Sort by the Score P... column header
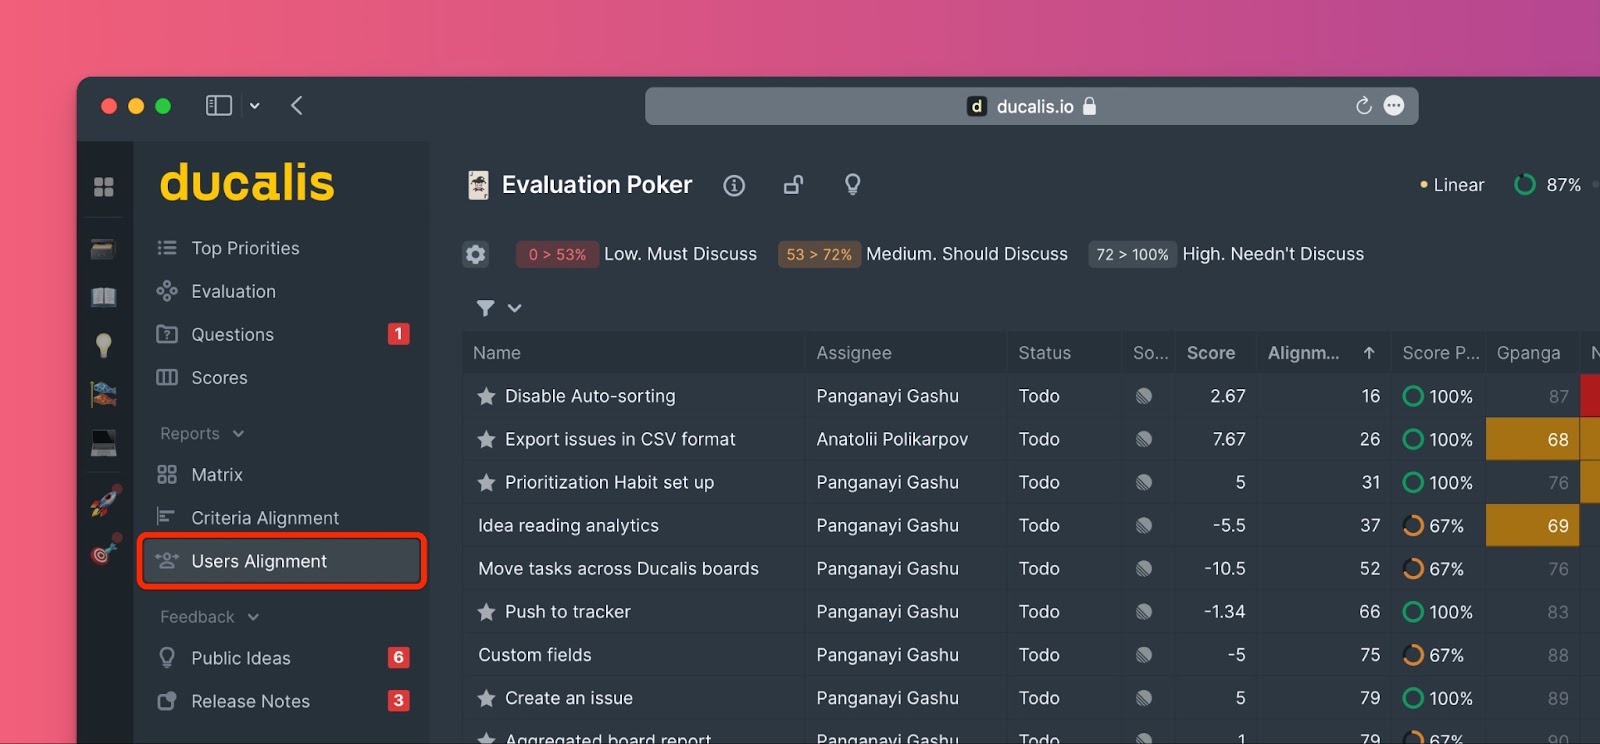Image resolution: width=1600 pixels, height=744 pixels. (1441, 353)
